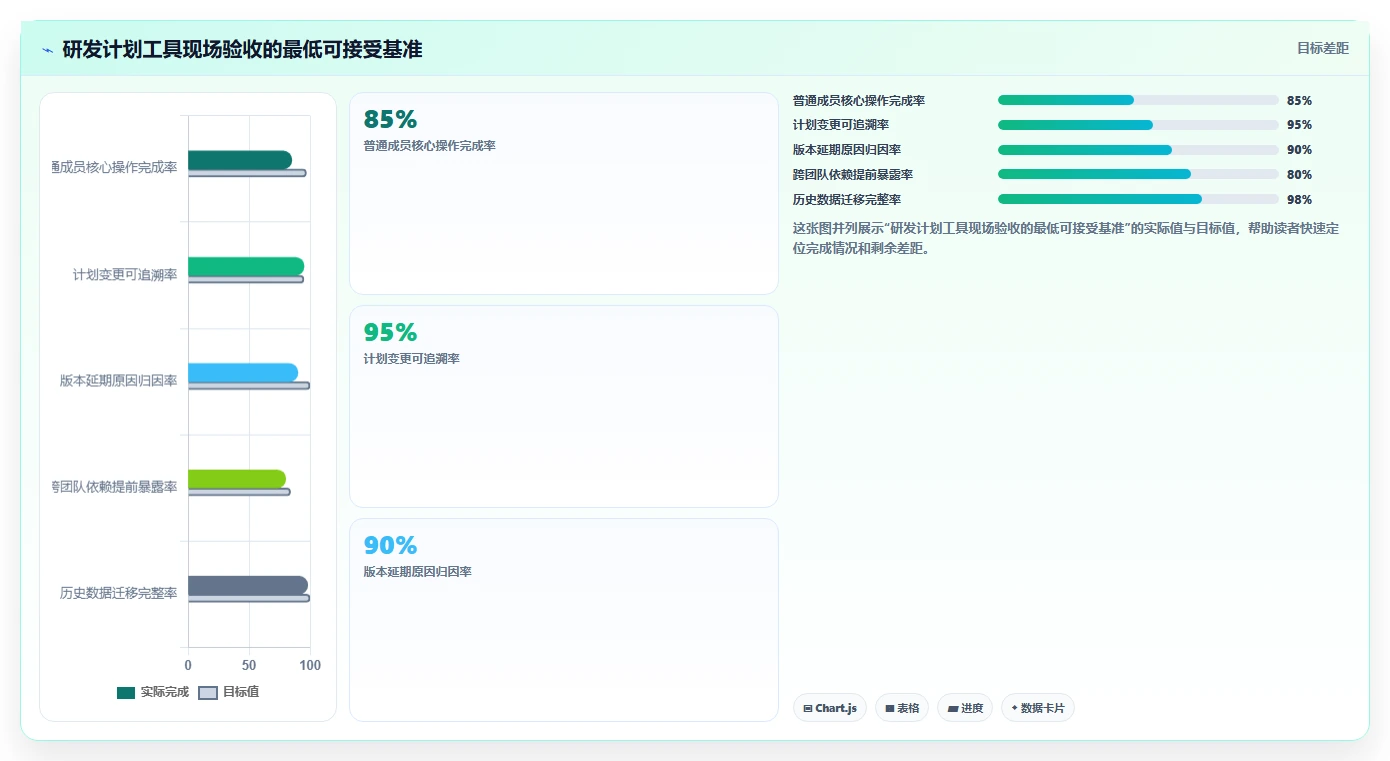Click the 跨团队依赖提前暴露率 label in progress list

[x=853, y=175]
